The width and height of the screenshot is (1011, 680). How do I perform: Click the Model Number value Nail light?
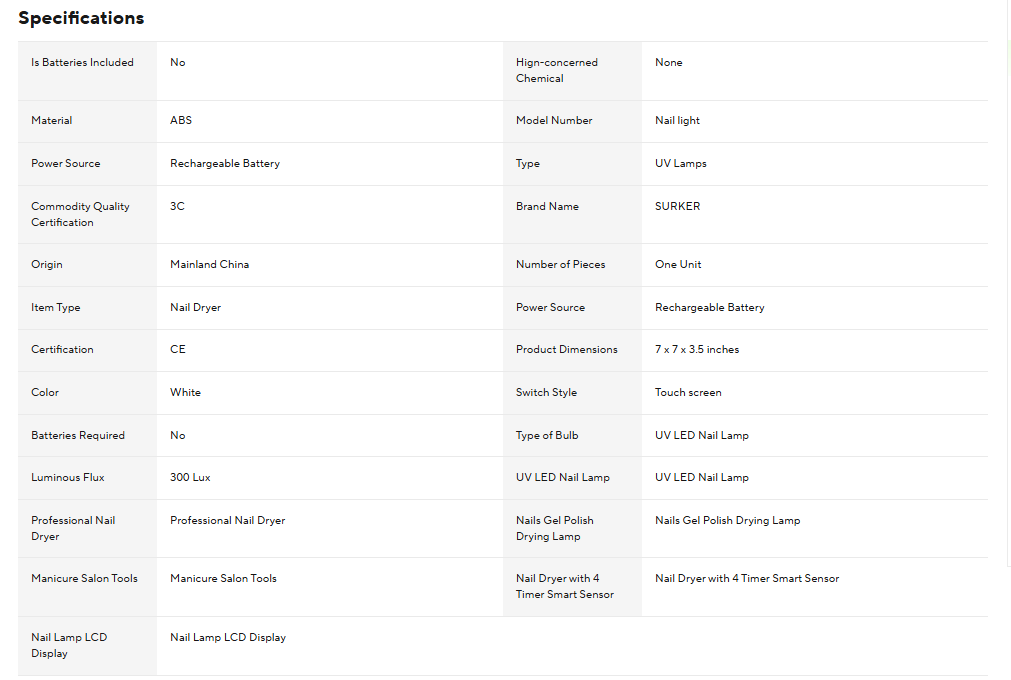pos(677,121)
